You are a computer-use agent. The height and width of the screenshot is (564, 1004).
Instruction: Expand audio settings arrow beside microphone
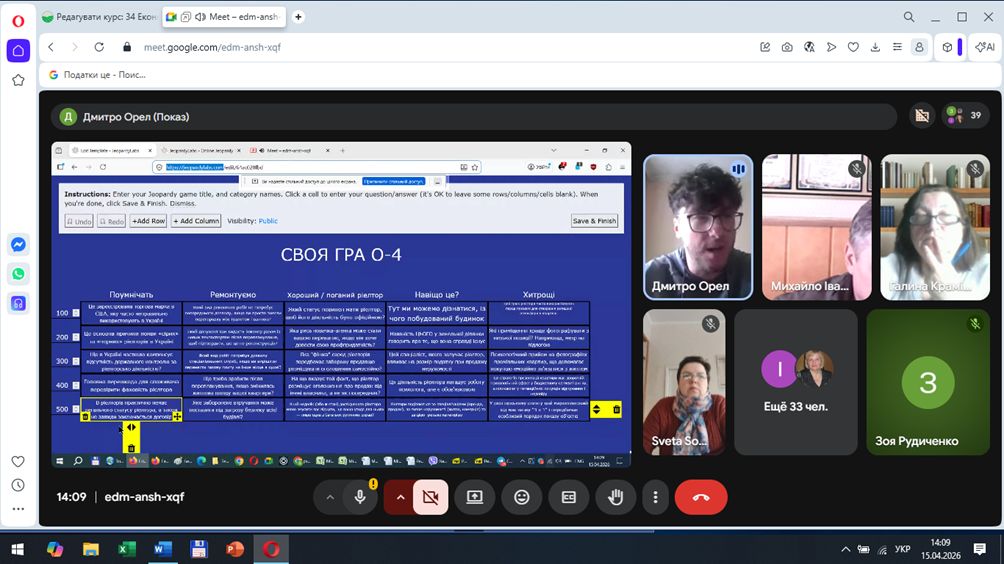(329, 497)
